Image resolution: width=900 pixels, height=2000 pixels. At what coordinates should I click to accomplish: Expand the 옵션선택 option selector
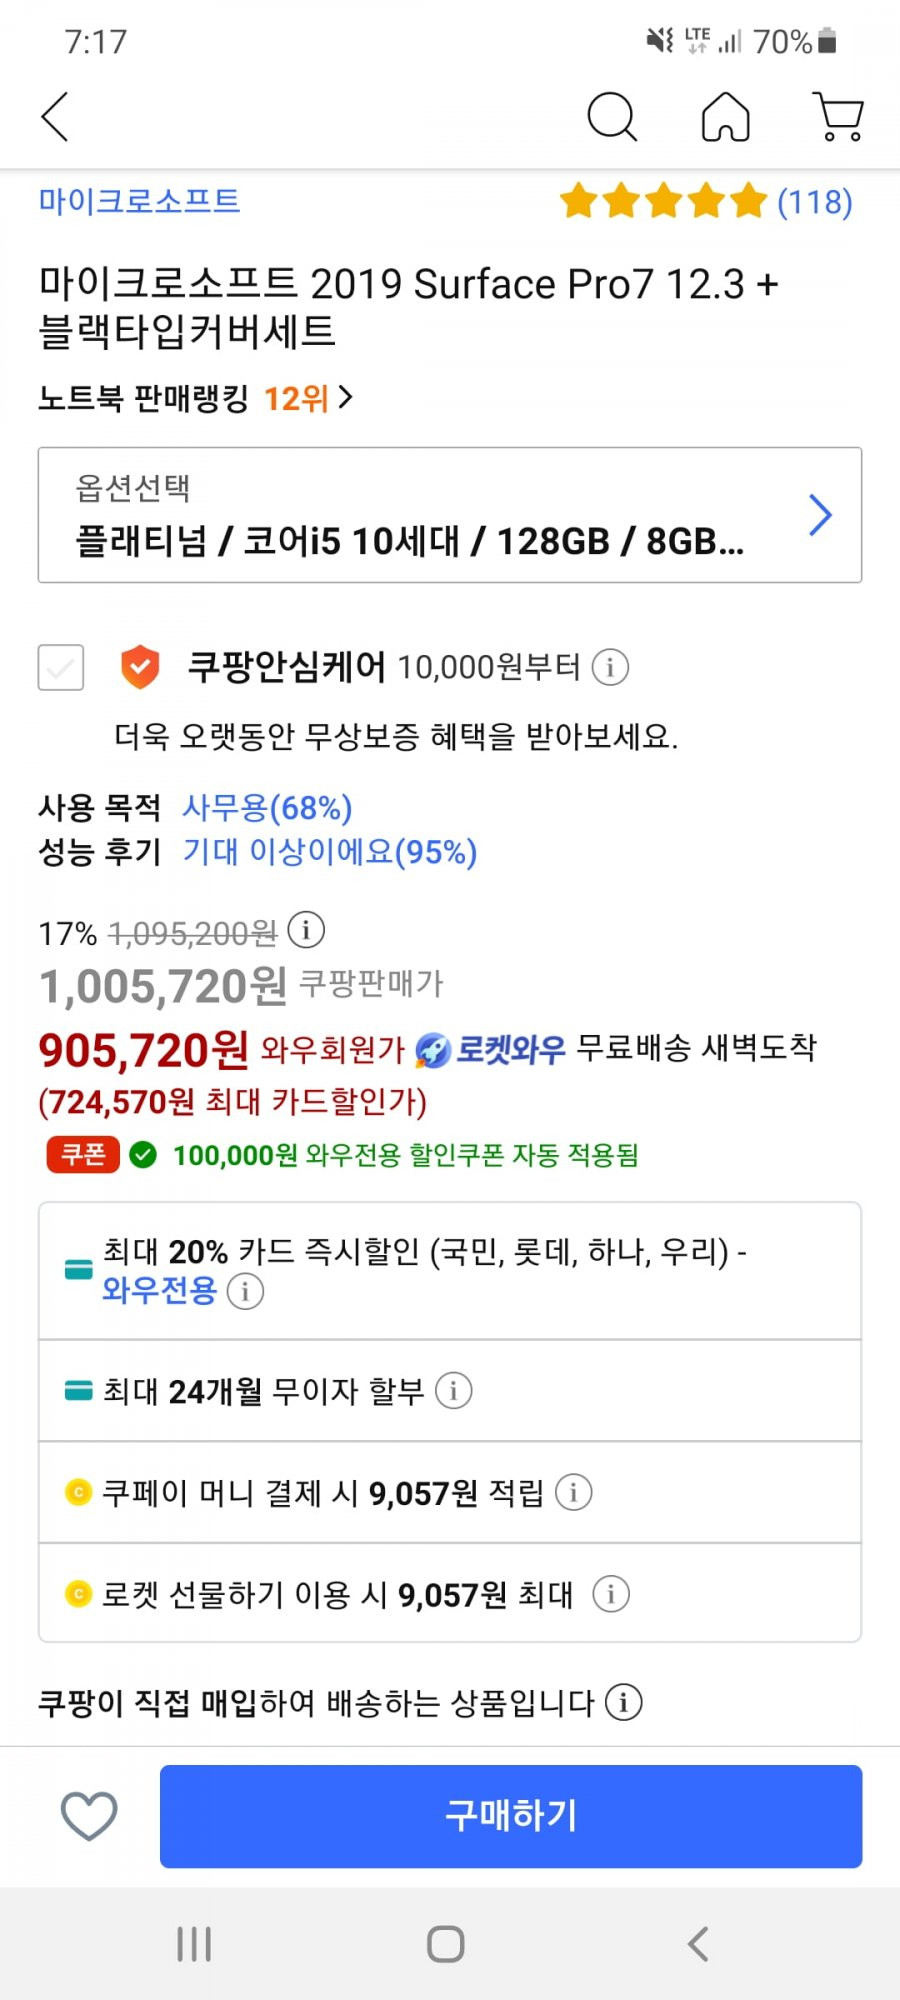450,515
